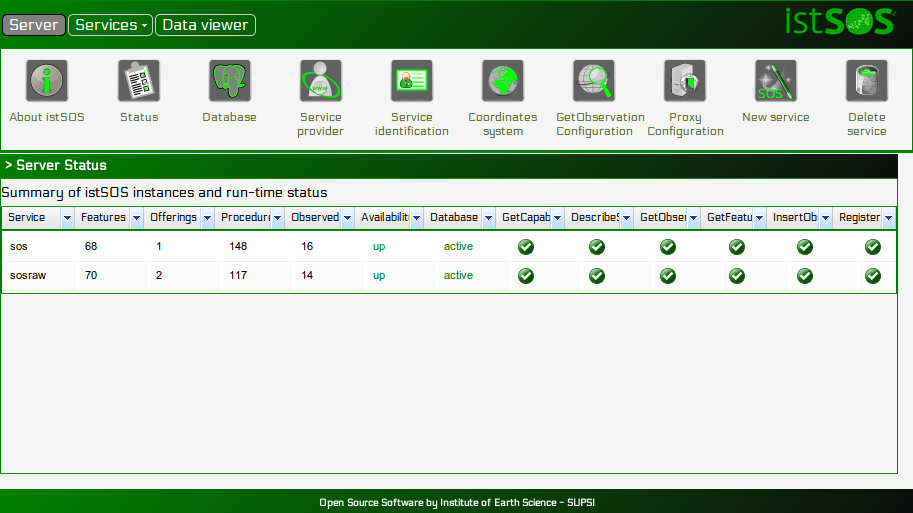Open the InsertObservation column dropdown arrow
The width and height of the screenshot is (913, 513).
[x=825, y=218]
